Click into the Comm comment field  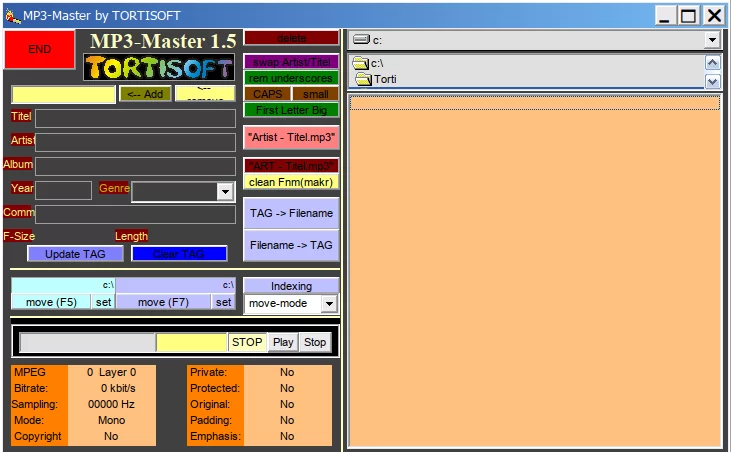click(x=135, y=215)
